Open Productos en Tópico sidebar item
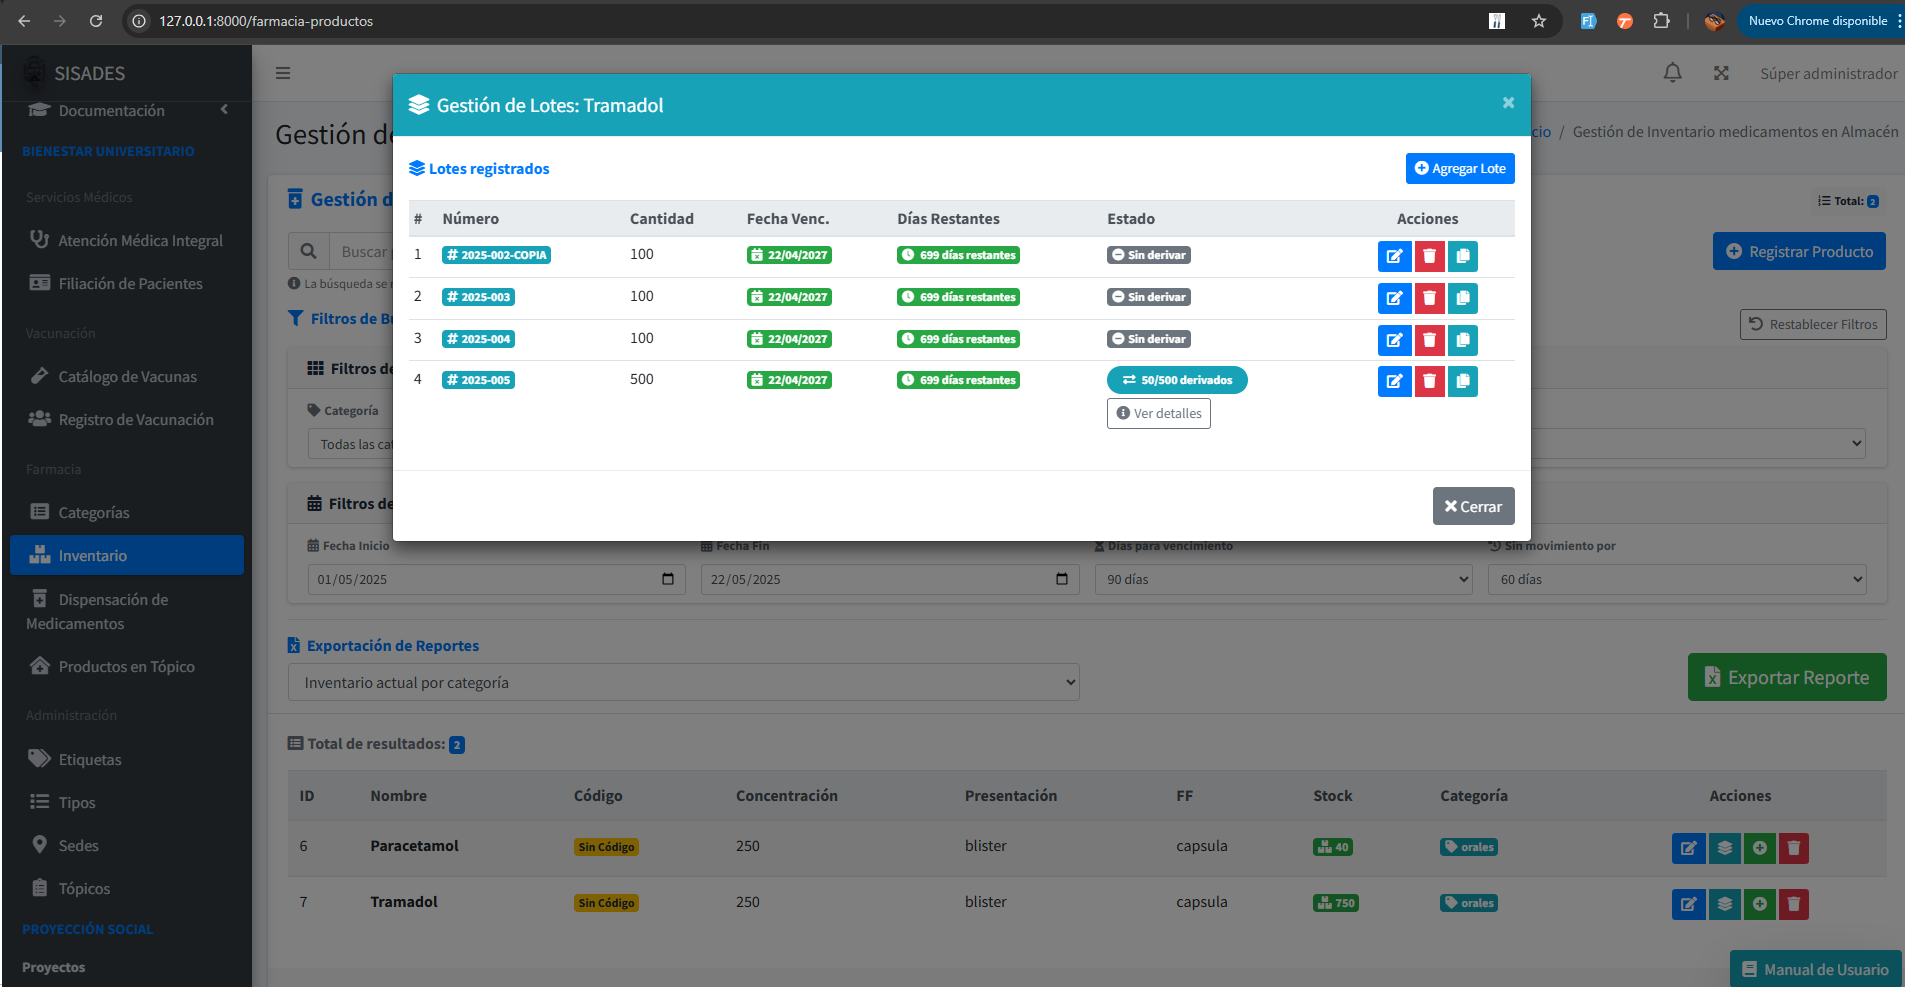 tap(127, 666)
